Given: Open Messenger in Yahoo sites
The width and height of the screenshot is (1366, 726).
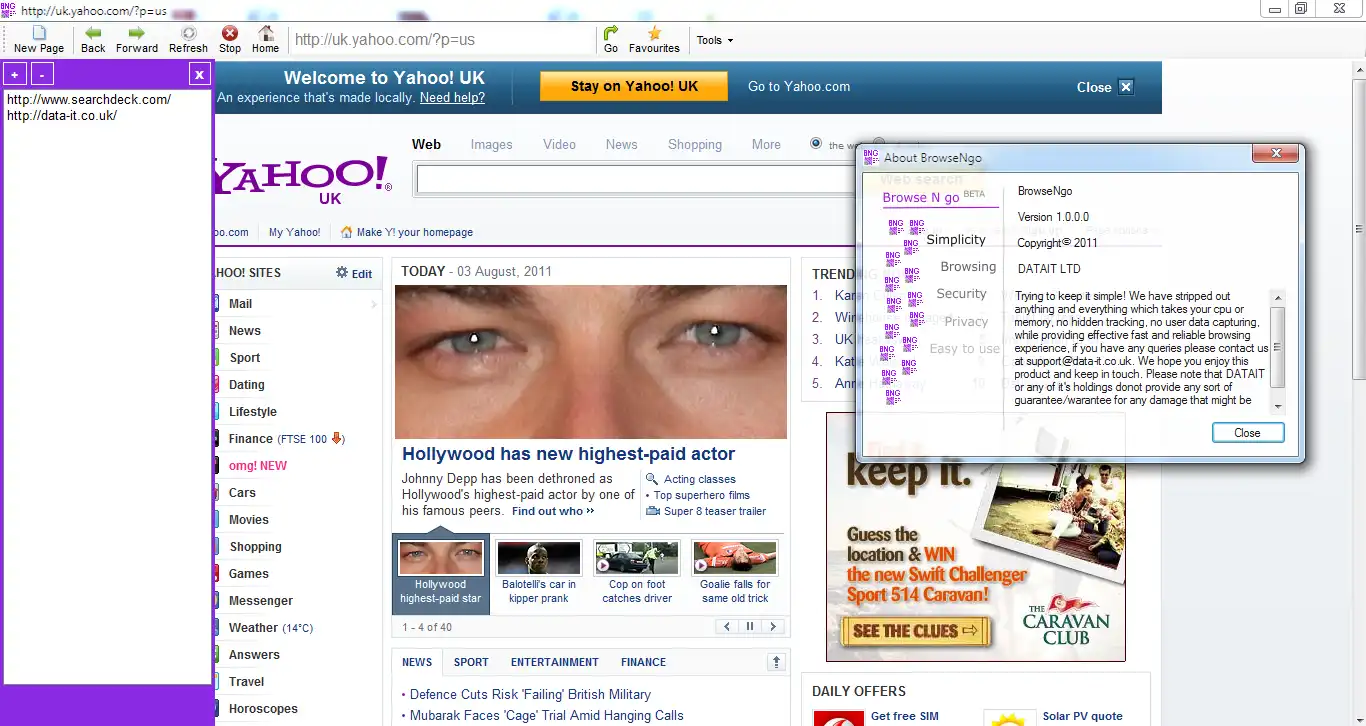Looking at the screenshot, I should 261,601.
